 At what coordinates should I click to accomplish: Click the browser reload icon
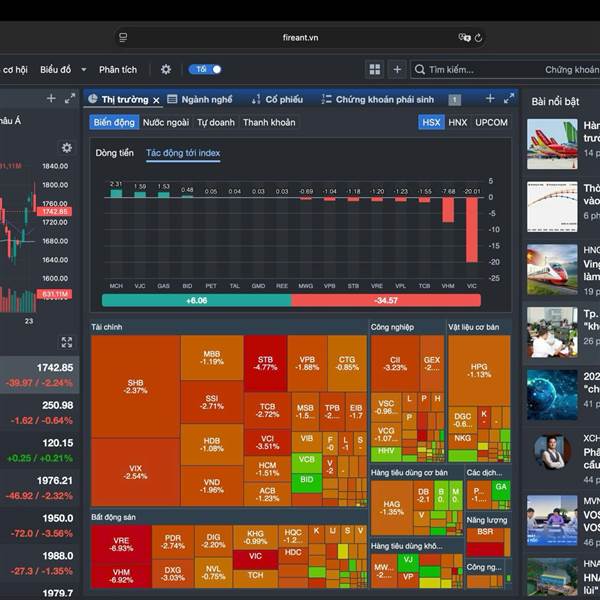click(478, 38)
